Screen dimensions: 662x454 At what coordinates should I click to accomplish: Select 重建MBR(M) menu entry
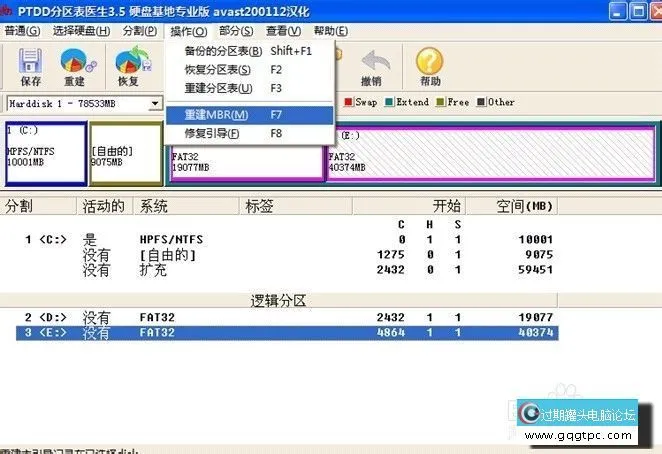[250, 115]
